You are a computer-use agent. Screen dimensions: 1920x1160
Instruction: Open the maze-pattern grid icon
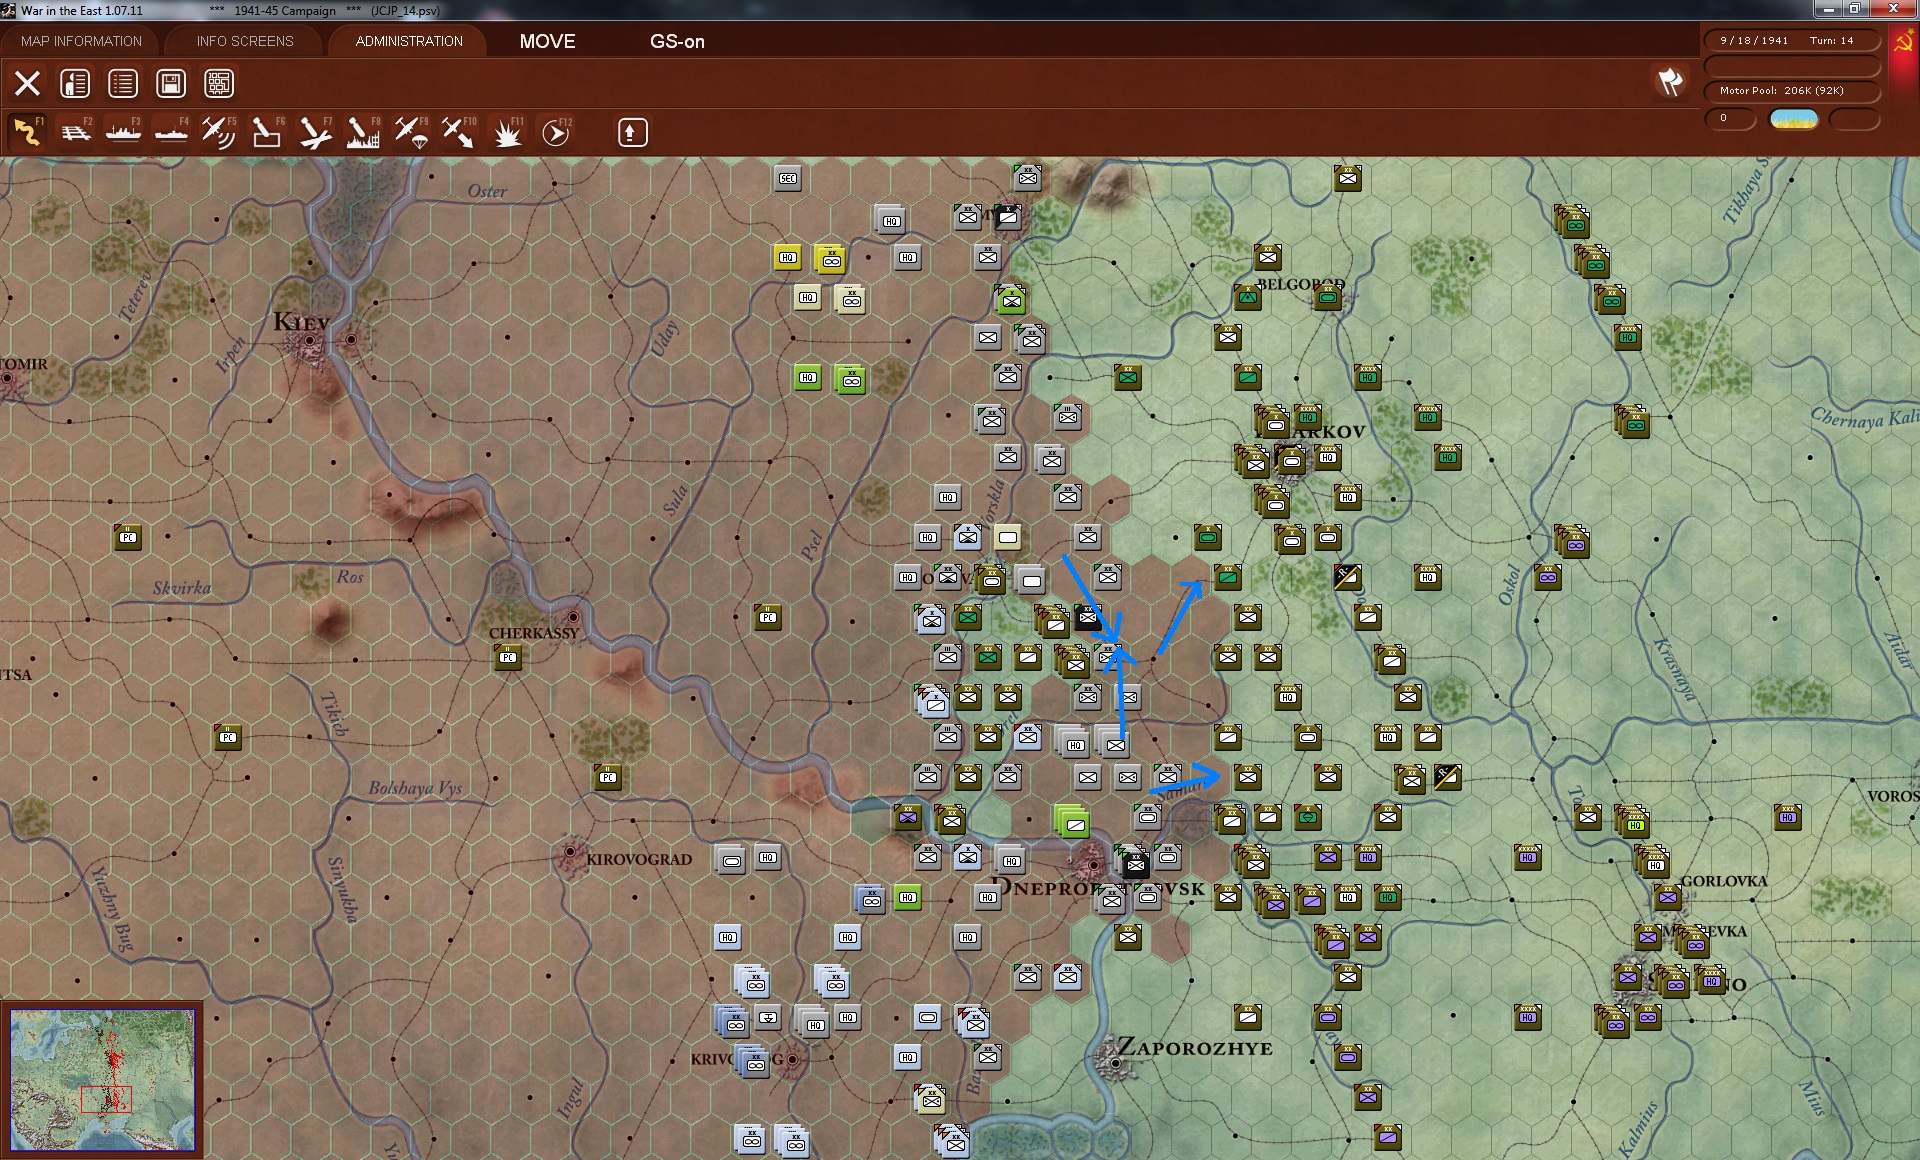[x=219, y=83]
